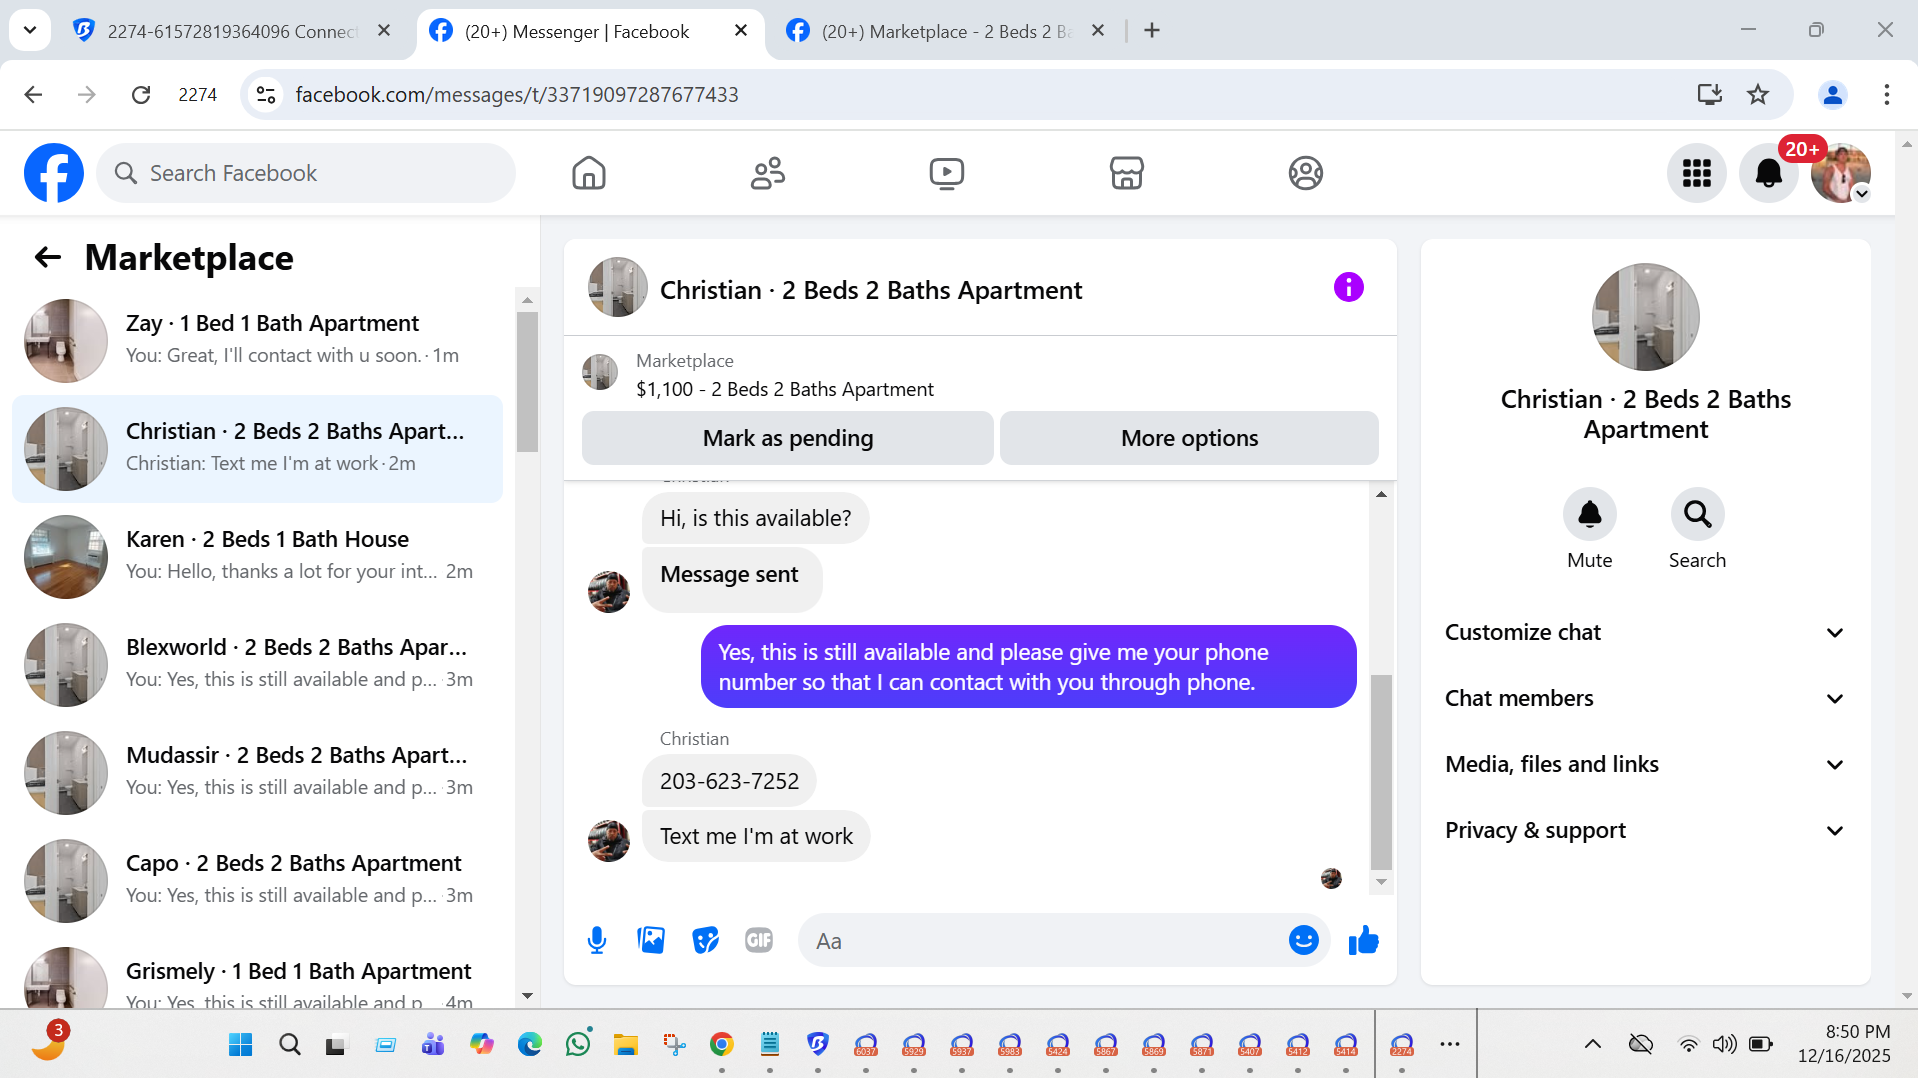Open the notifications bell with 20+ badge
1918x1078 pixels.
pyautogui.click(x=1769, y=173)
